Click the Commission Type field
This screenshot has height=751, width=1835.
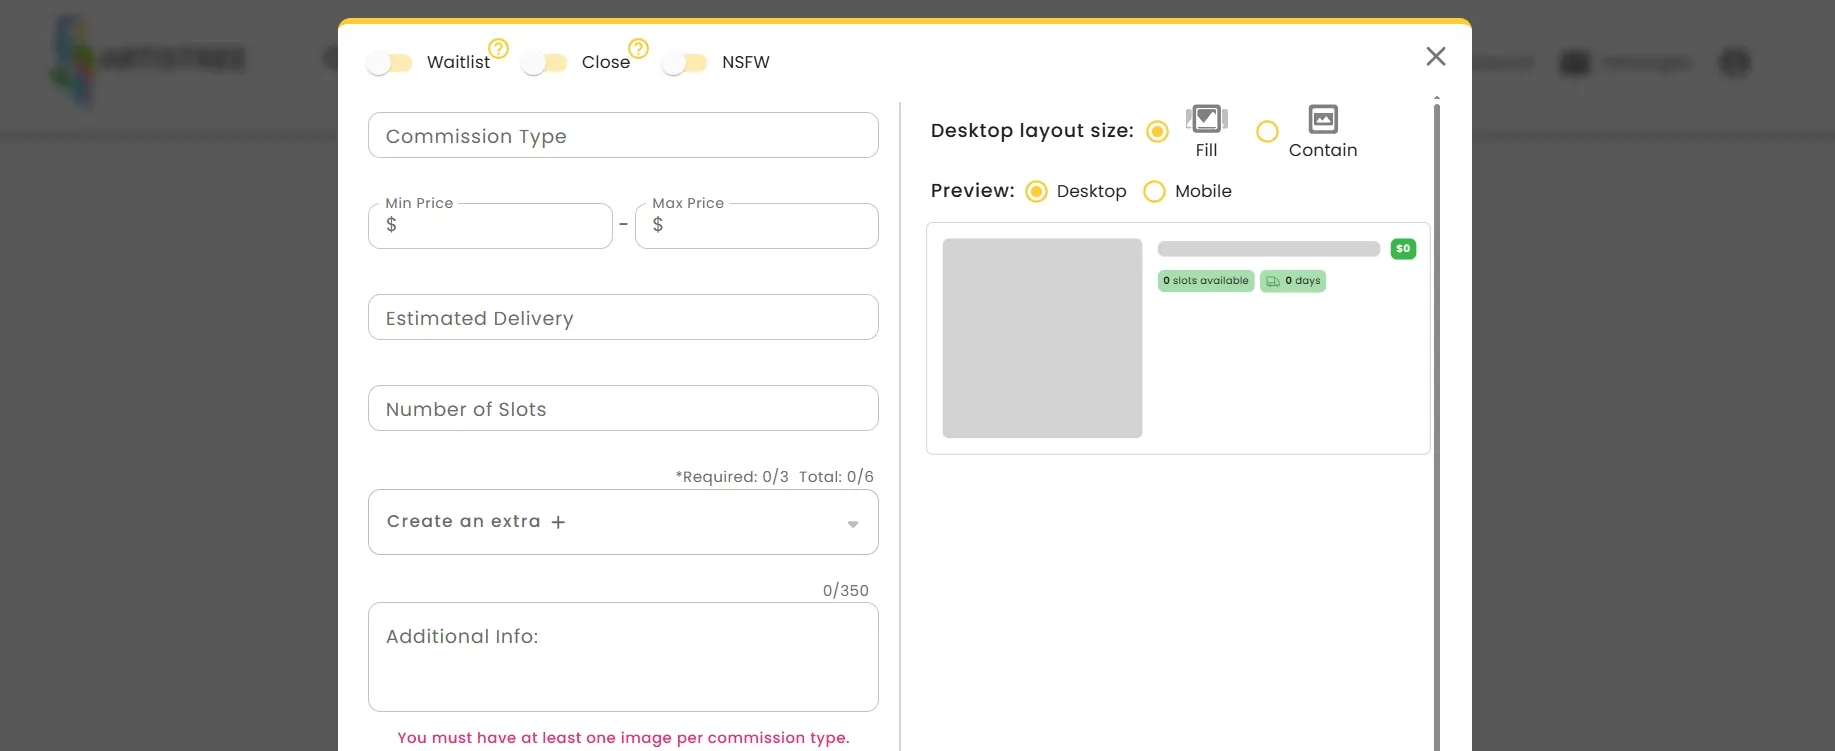[623, 135]
